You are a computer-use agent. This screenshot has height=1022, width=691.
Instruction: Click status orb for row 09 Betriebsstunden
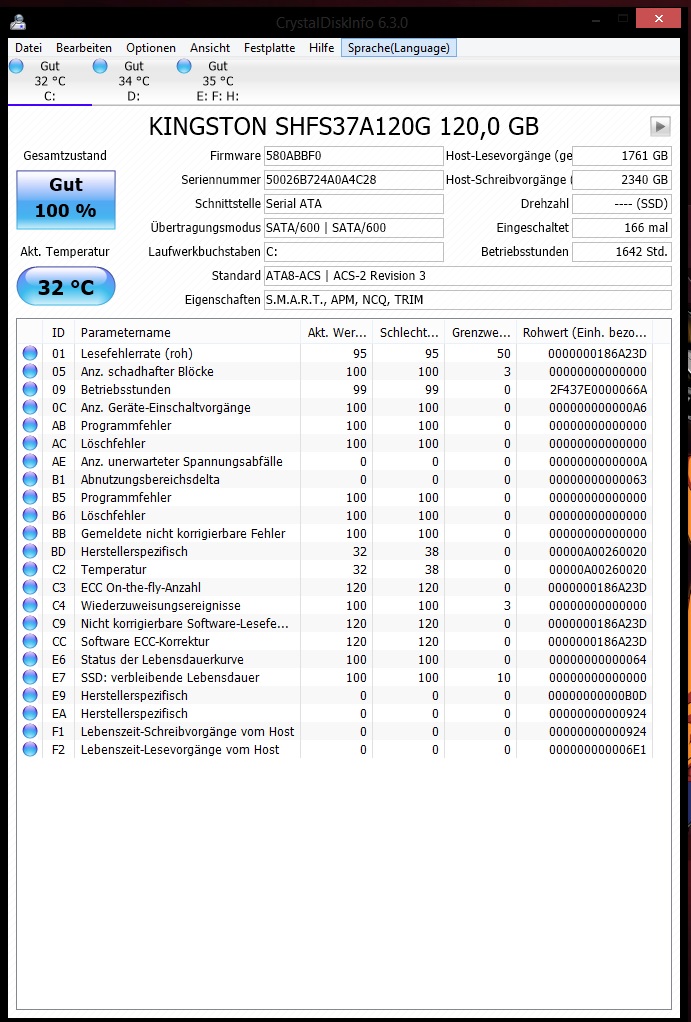[30, 389]
